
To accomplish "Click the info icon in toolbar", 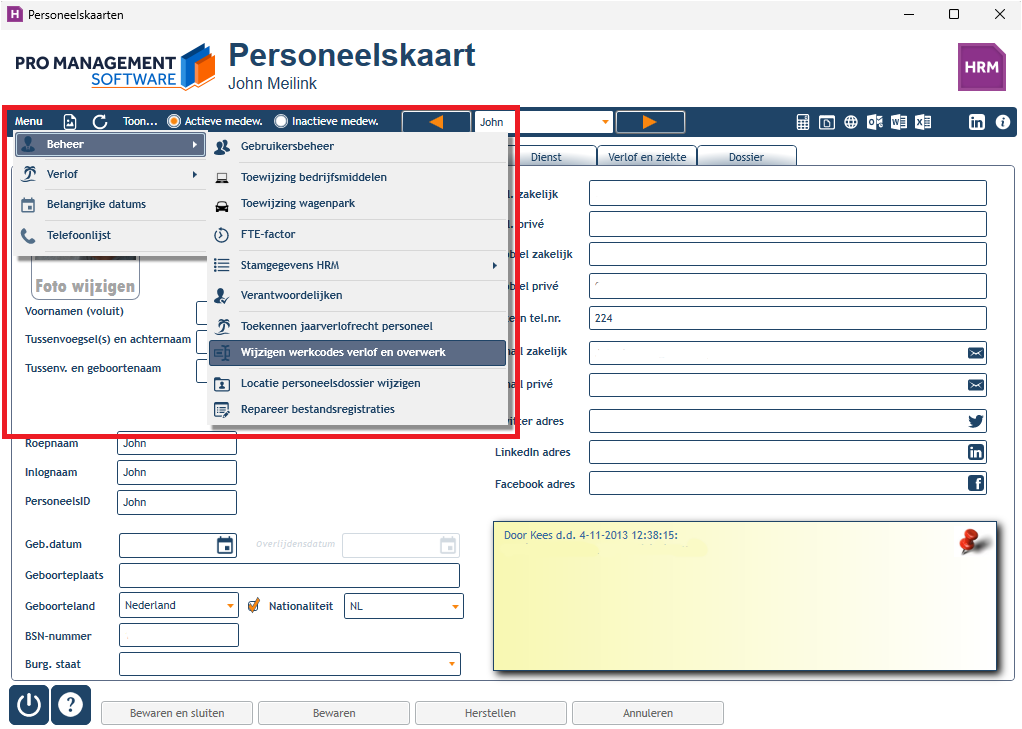I will (x=1003, y=122).
